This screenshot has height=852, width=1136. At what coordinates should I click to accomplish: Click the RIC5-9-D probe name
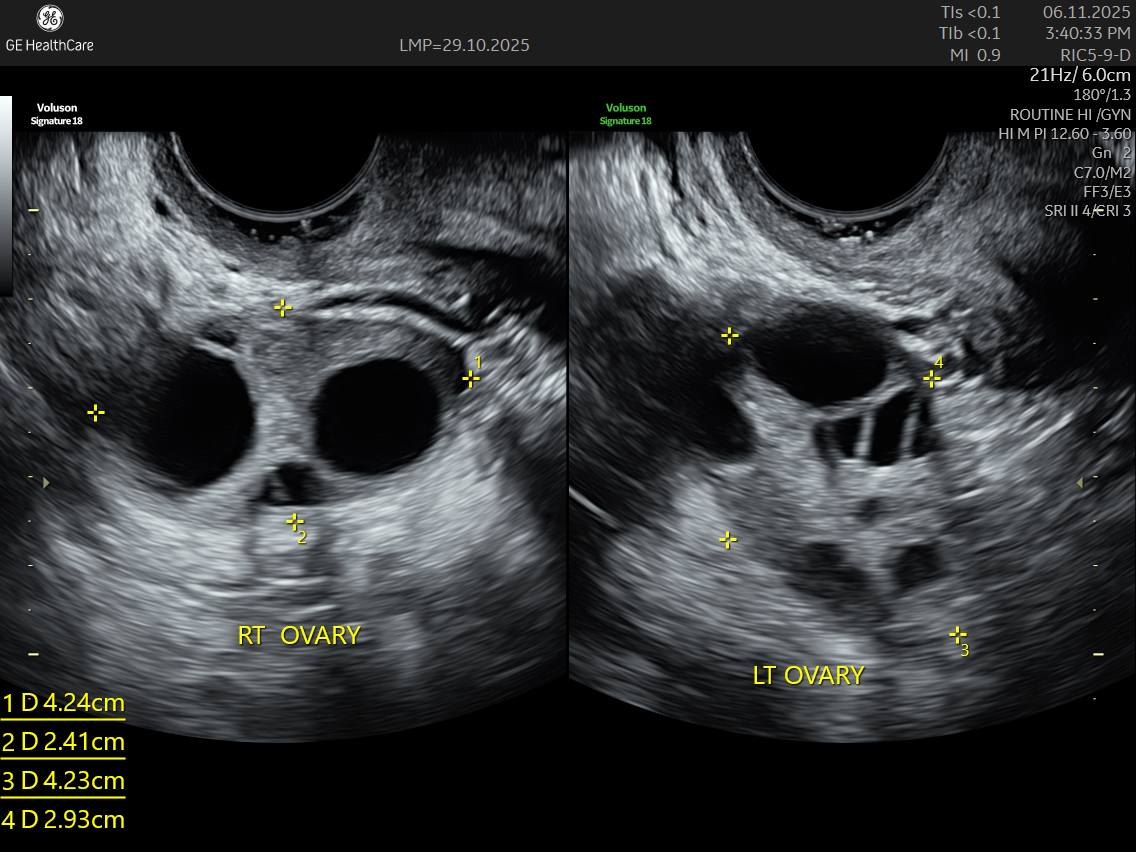[1095, 55]
